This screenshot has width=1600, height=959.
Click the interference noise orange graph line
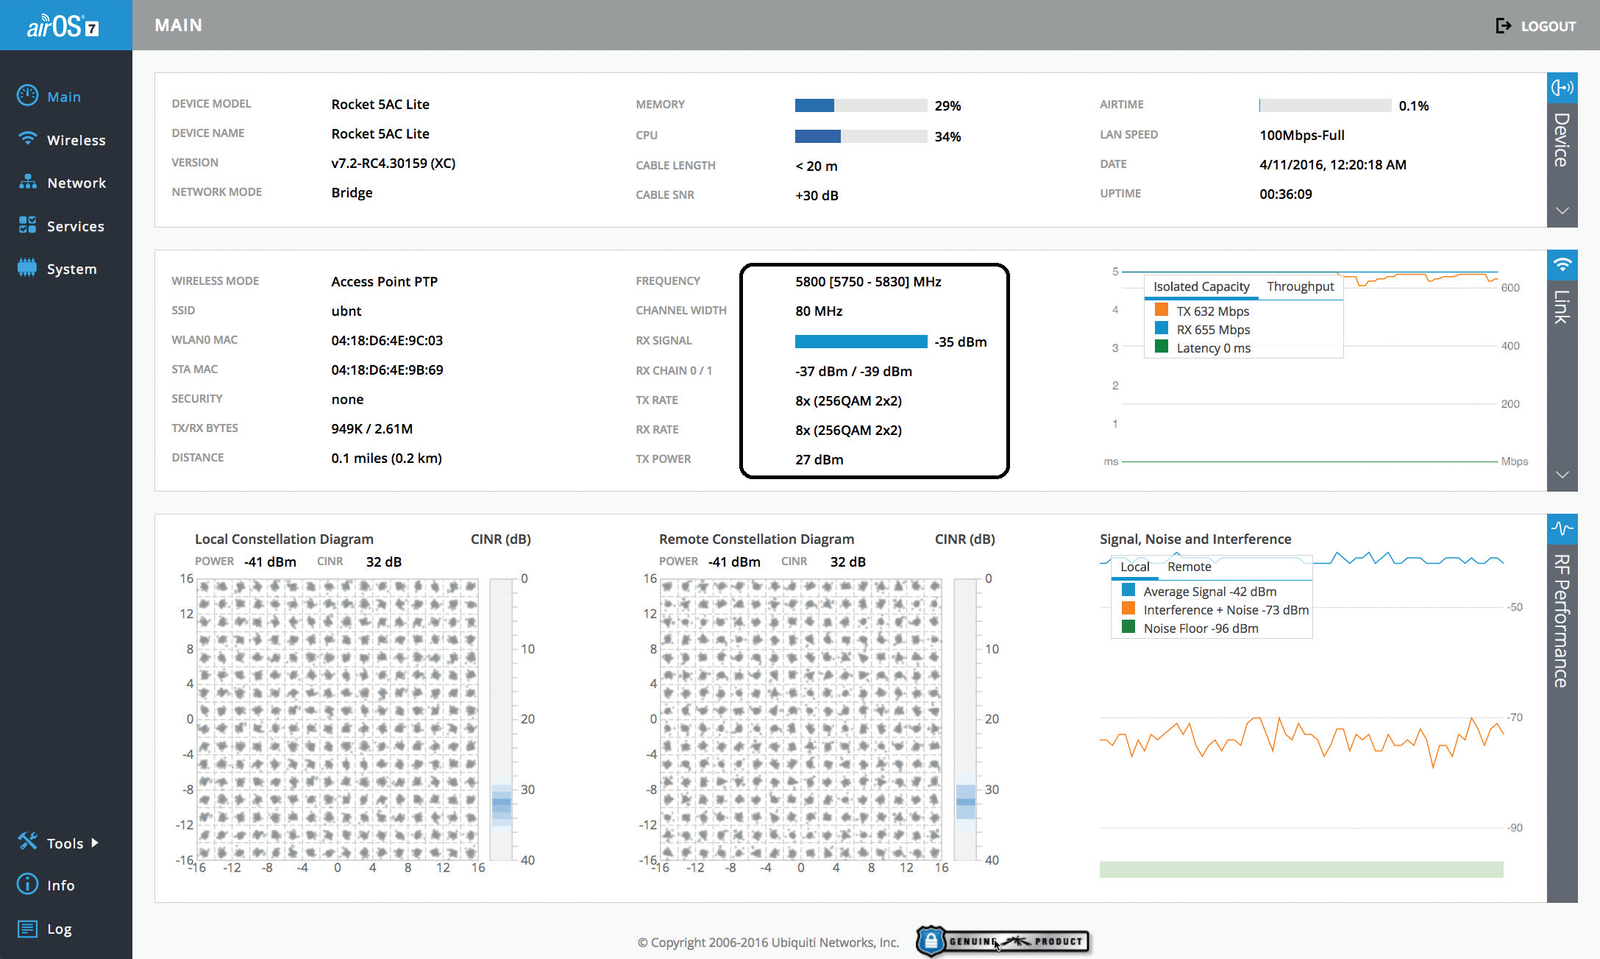1301,740
